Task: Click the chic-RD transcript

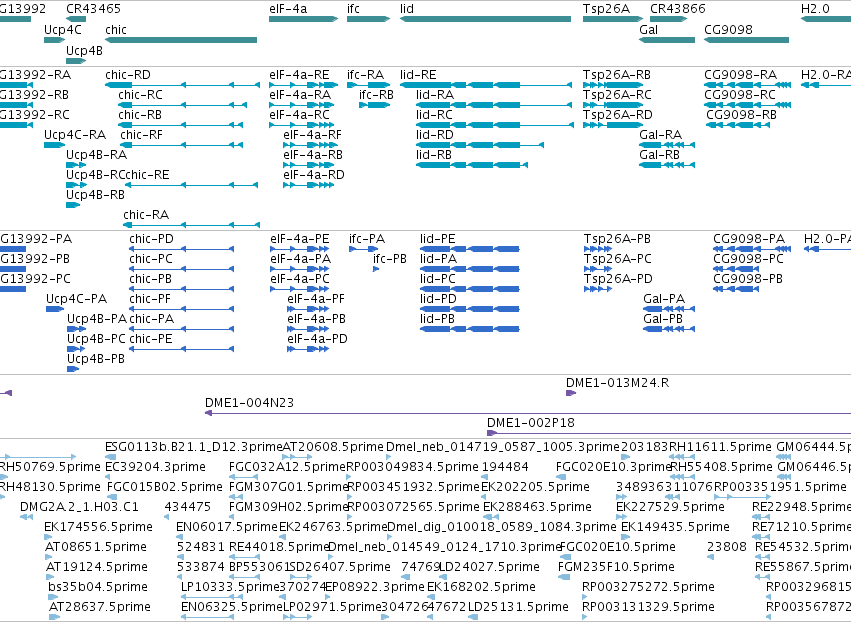Action: (x=182, y=85)
